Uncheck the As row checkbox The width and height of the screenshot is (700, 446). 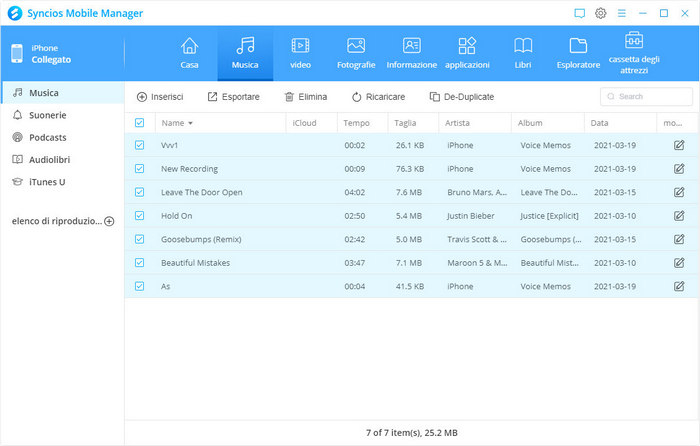click(139, 286)
